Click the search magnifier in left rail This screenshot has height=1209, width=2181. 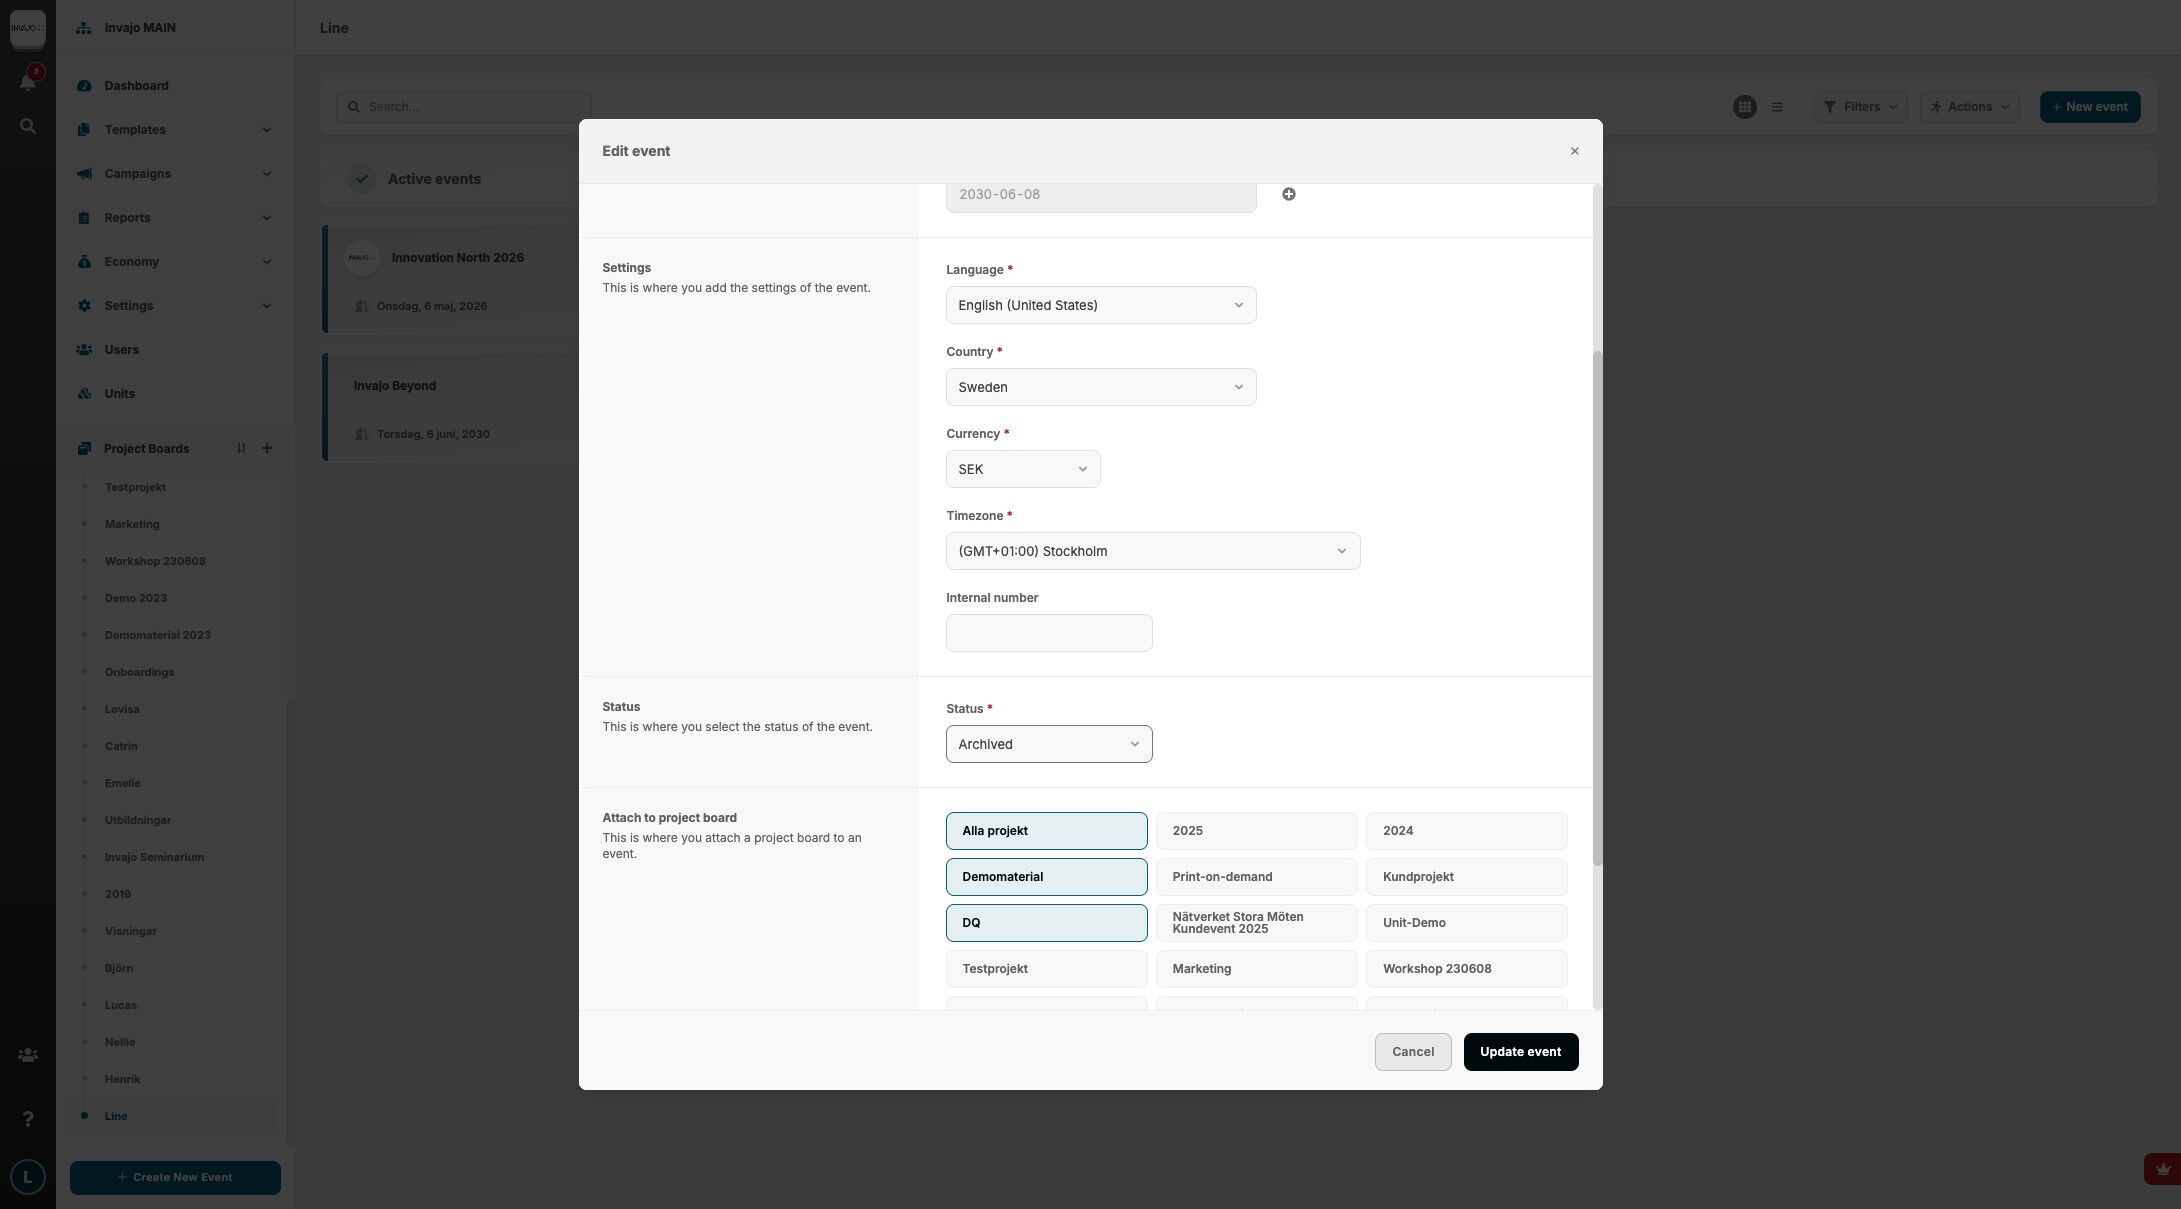coord(28,127)
